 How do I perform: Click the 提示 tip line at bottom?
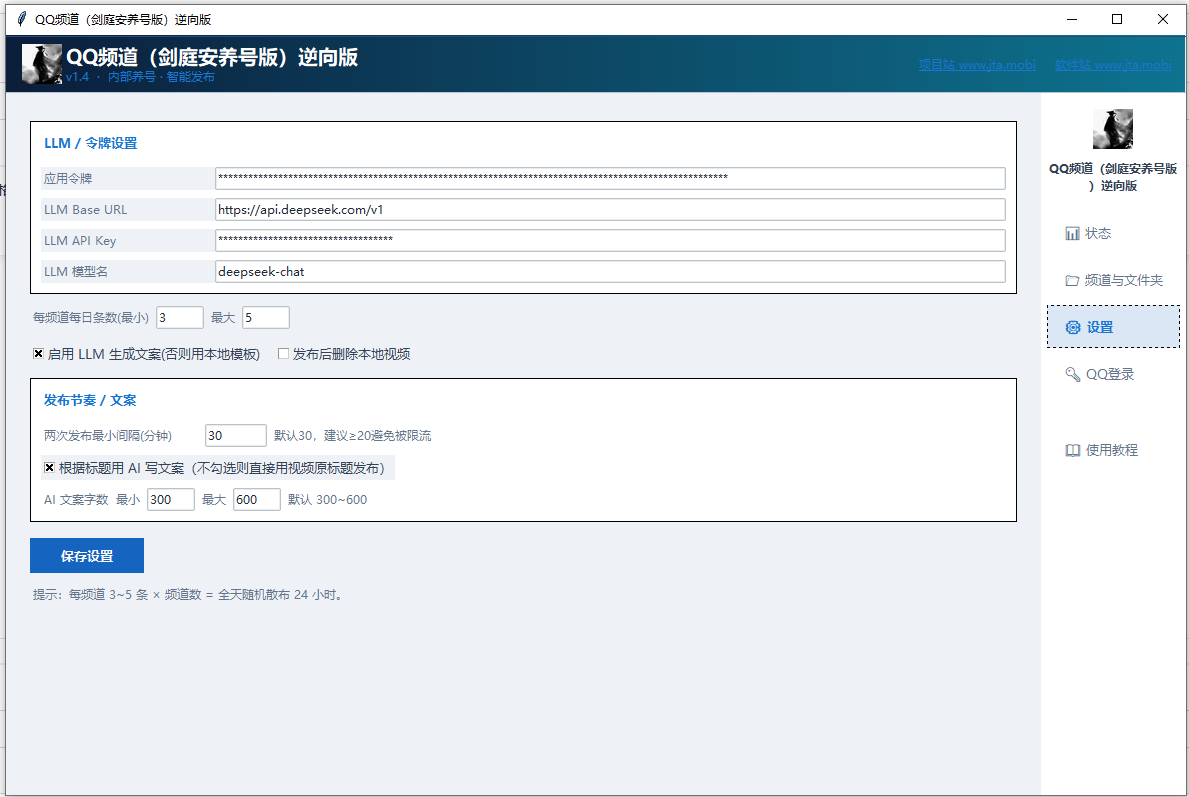coord(189,595)
